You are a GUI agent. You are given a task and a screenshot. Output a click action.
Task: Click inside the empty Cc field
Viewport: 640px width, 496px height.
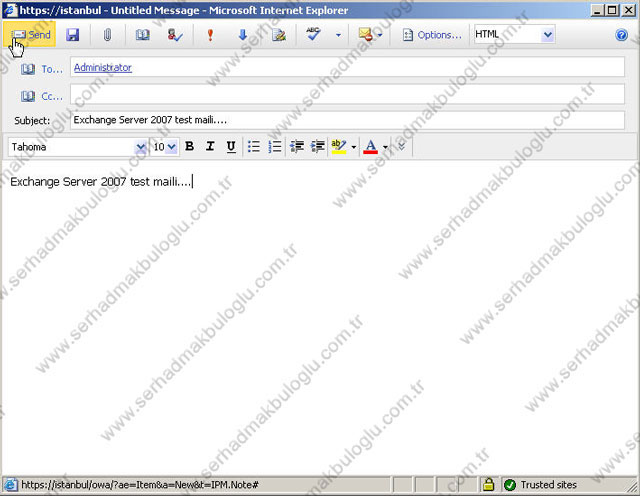(x=347, y=94)
